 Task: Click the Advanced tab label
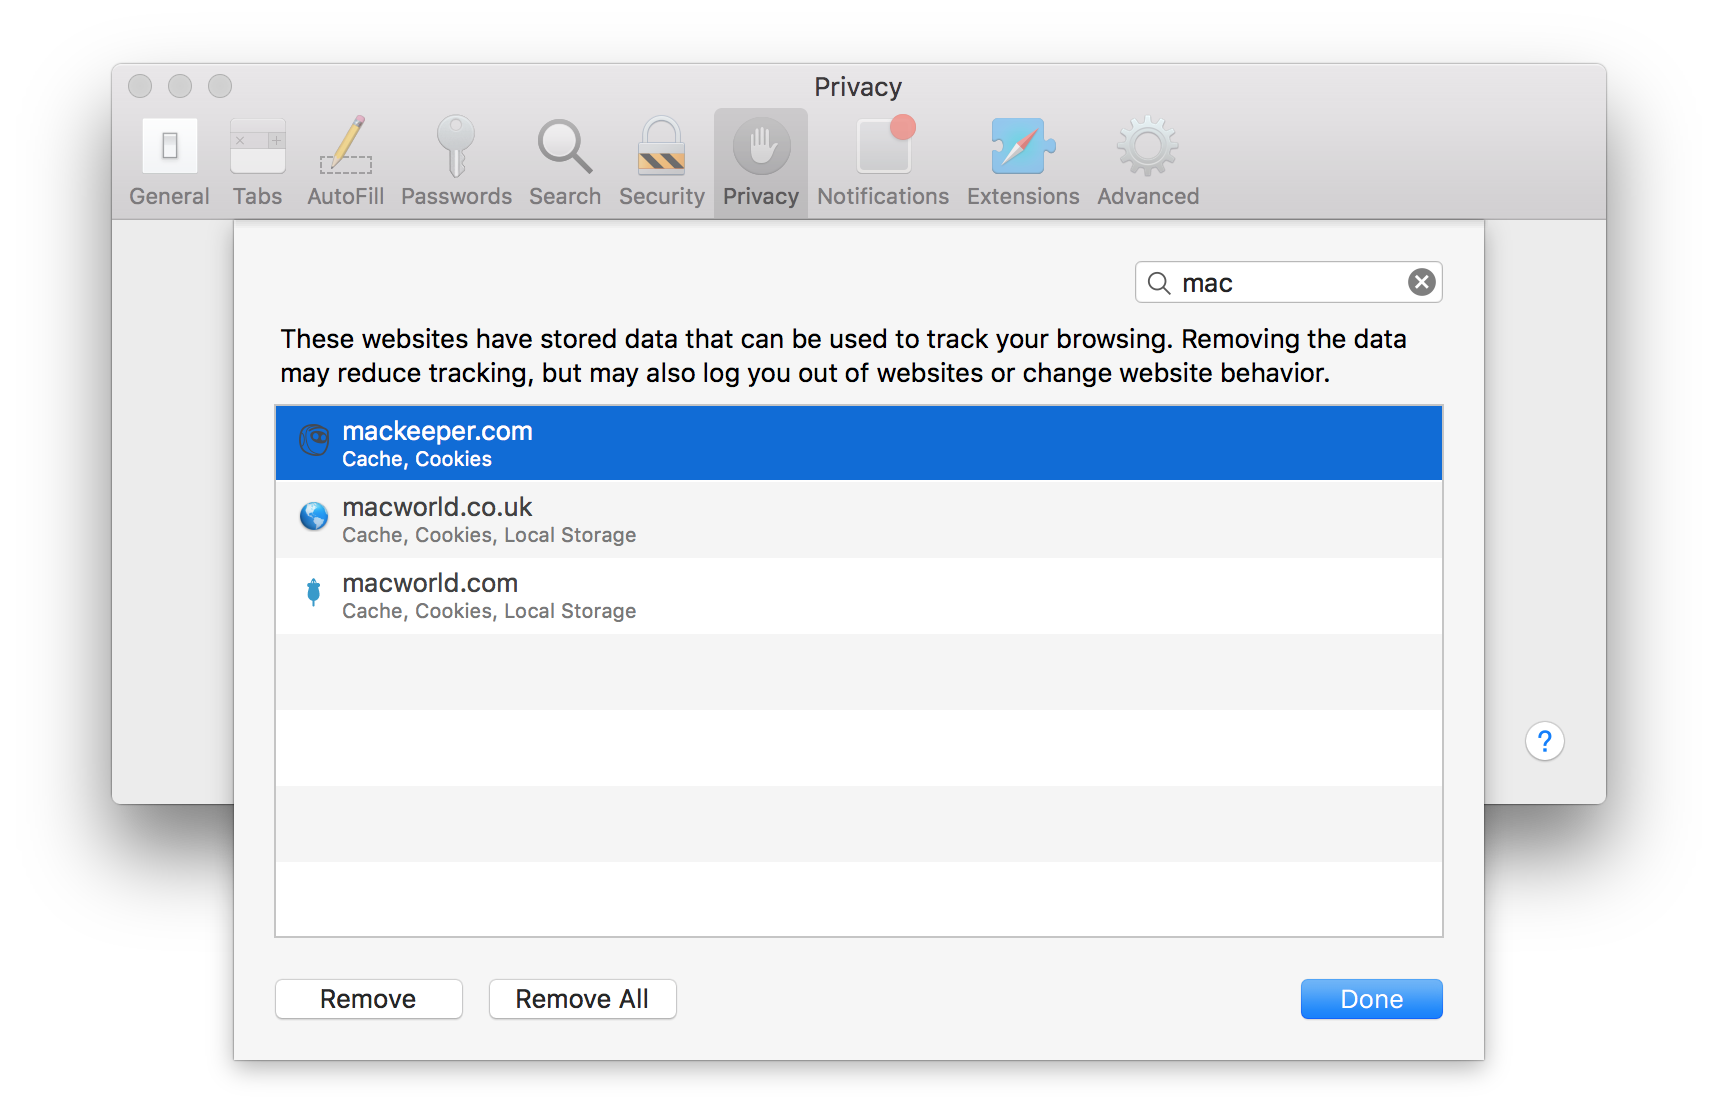pyautogui.click(x=1148, y=196)
